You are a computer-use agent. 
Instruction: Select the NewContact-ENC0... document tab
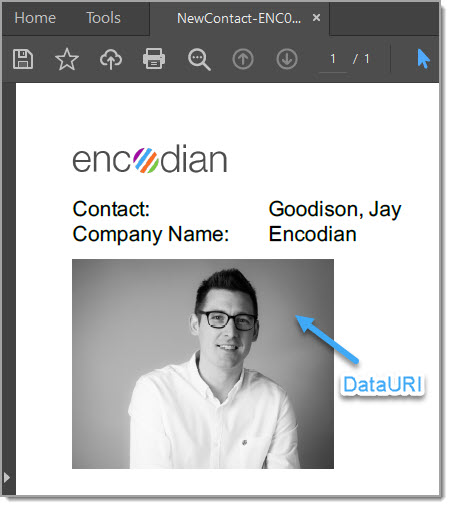[x=239, y=18]
